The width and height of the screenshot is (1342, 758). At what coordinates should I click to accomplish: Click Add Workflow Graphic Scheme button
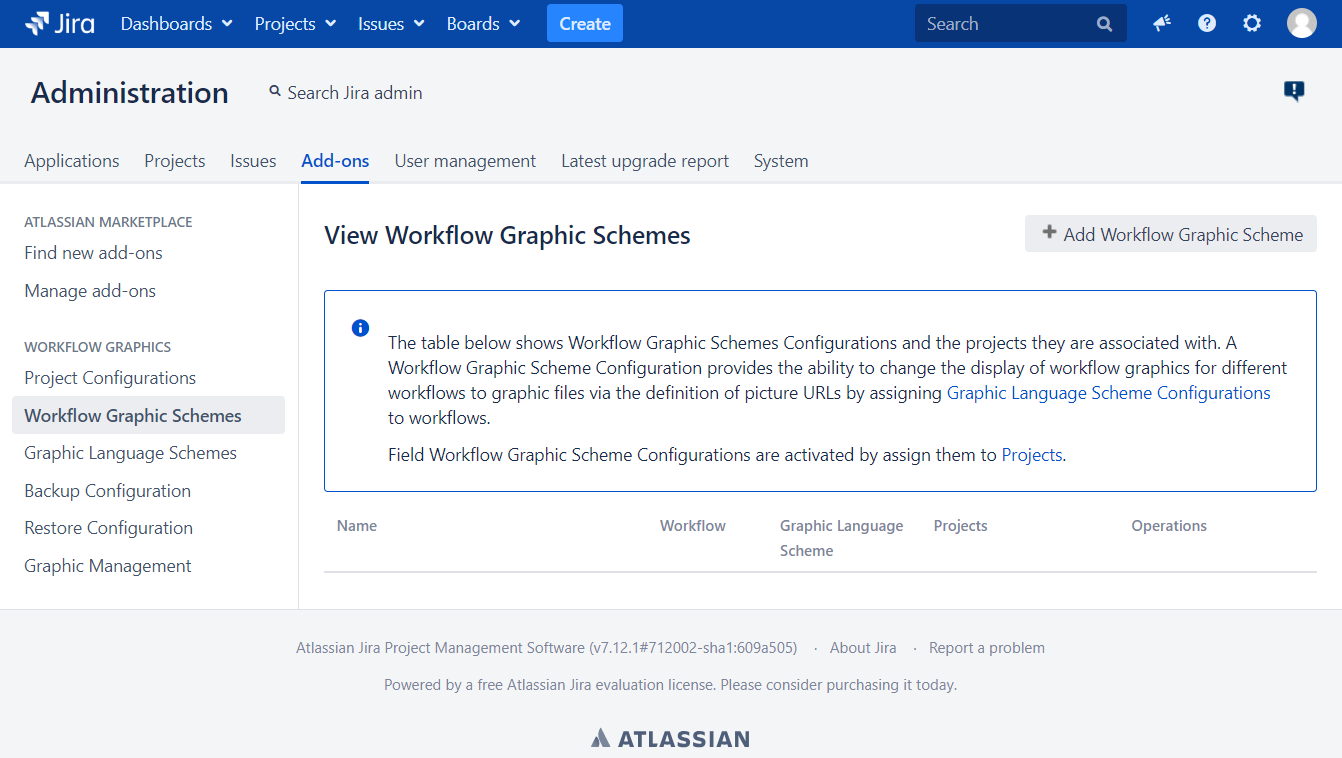1171,234
